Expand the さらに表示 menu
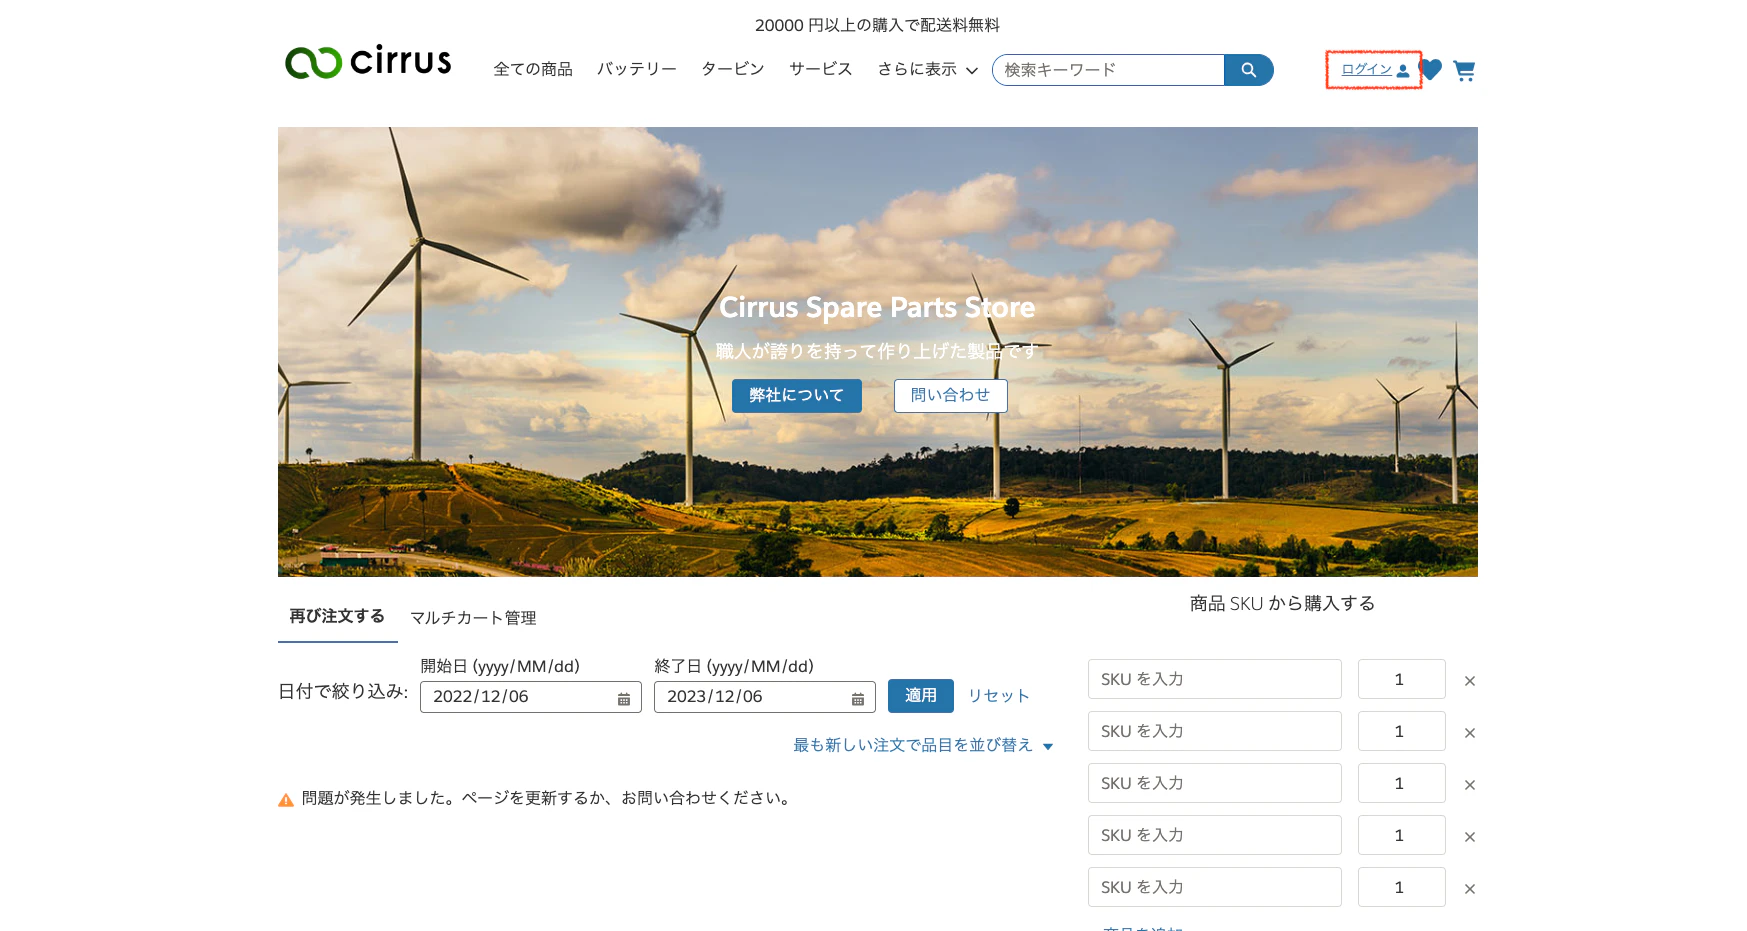 coord(927,69)
